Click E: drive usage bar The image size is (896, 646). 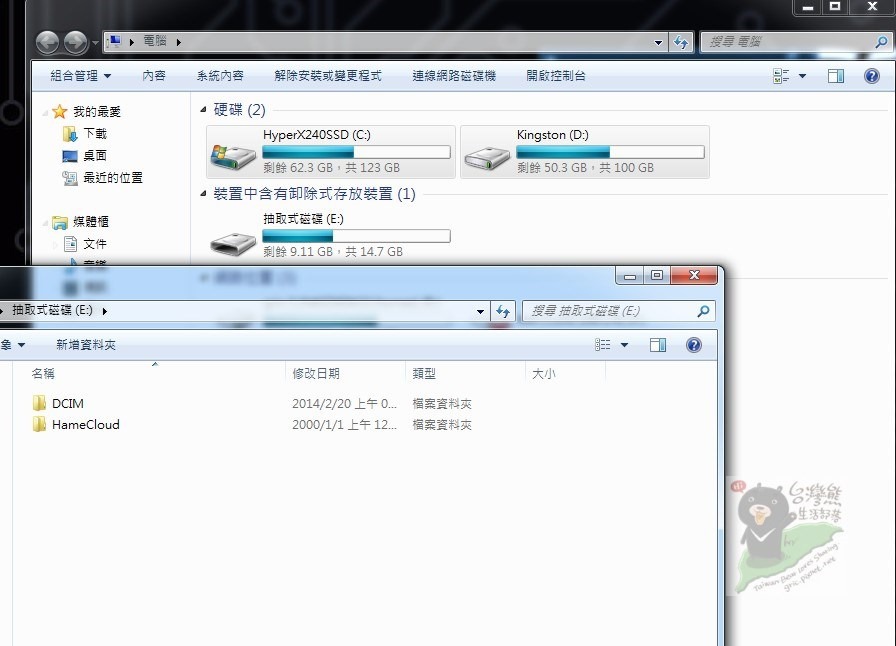click(x=356, y=236)
